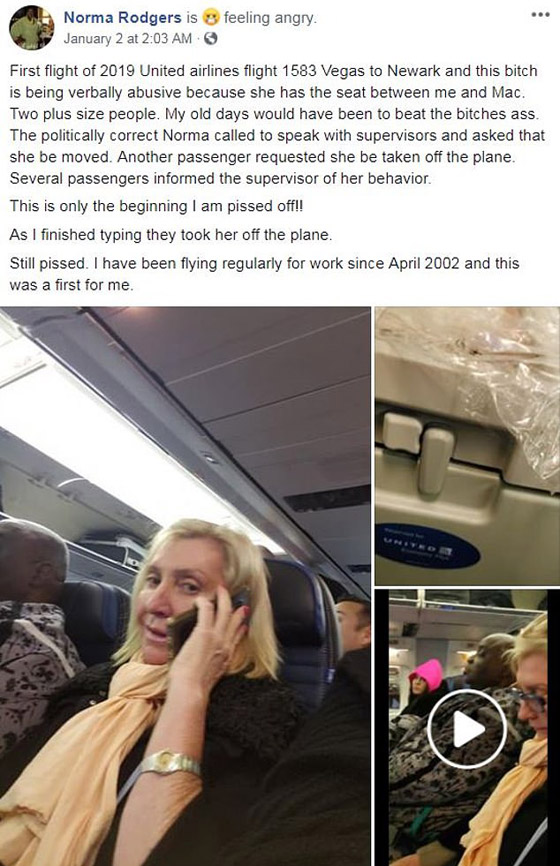
Task: Open Norma Rodgers profile picture
Action: coord(31,28)
